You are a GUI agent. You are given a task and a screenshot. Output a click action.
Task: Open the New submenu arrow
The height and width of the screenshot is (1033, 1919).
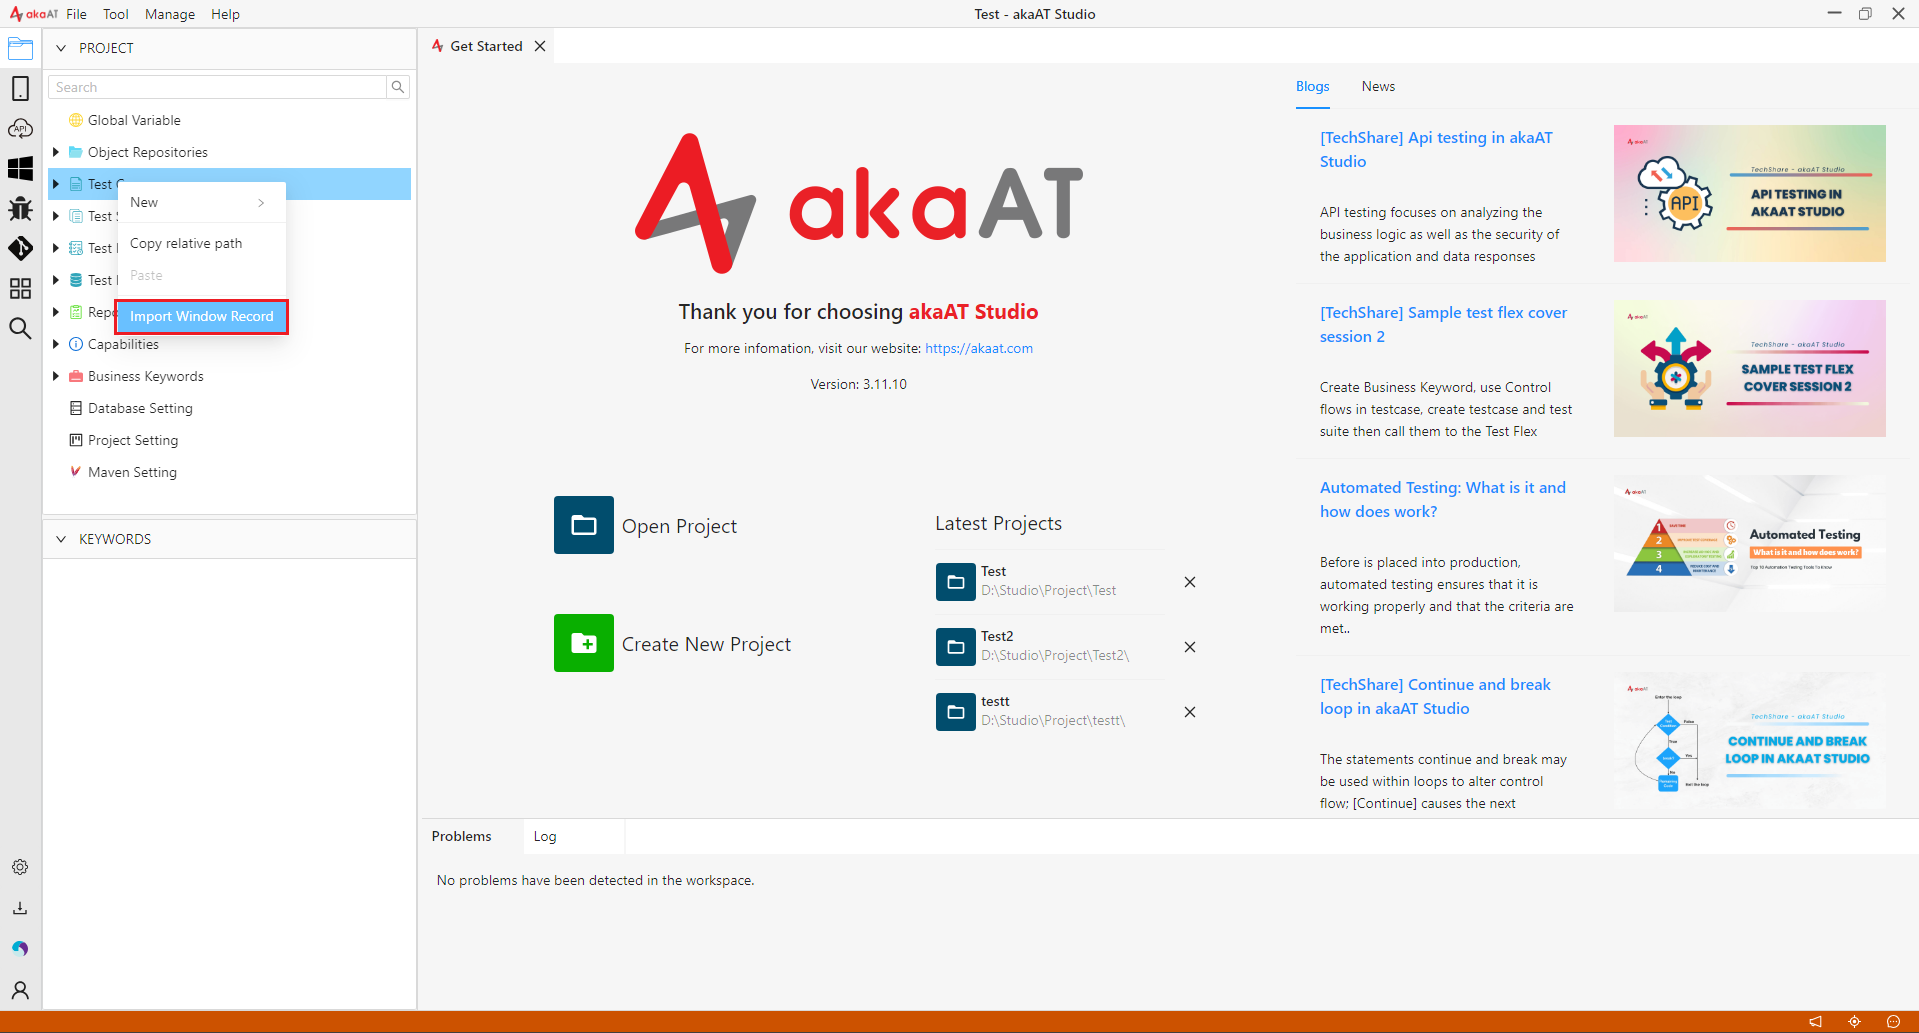click(261, 203)
